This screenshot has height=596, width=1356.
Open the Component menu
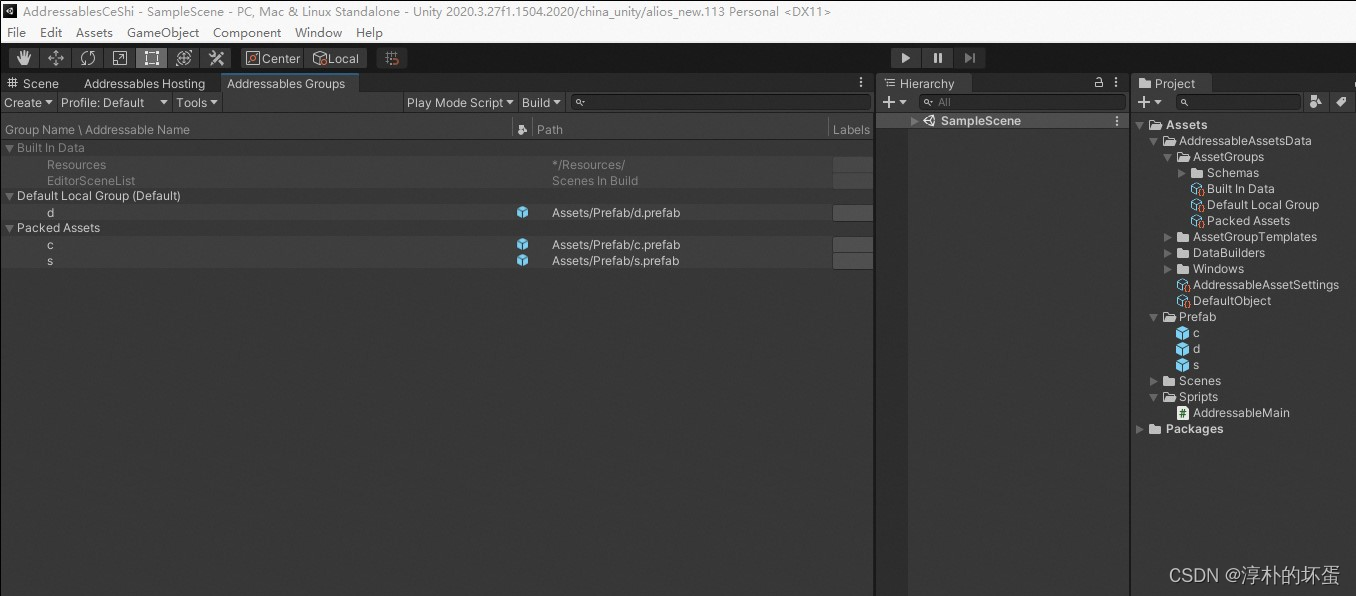(x=247, y=32)
